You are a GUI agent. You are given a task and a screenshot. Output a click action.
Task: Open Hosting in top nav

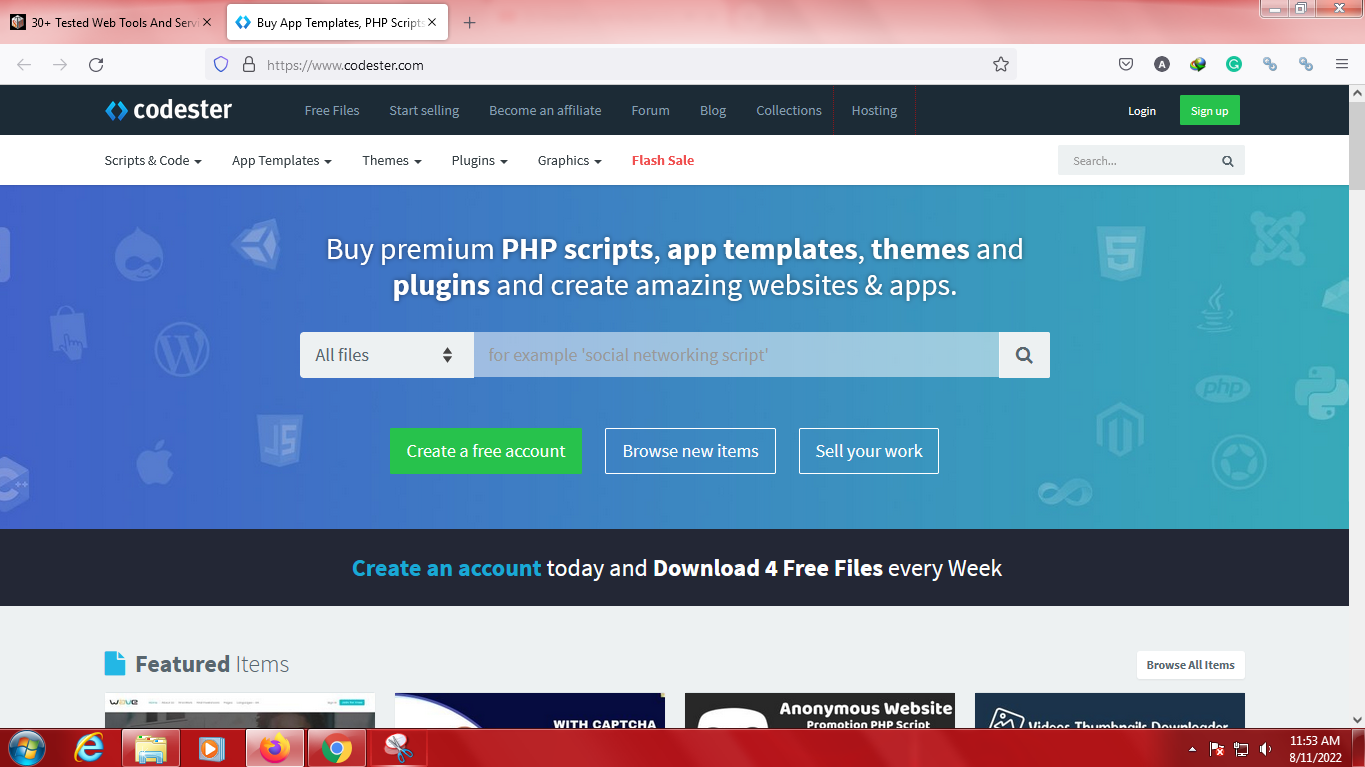874,110
